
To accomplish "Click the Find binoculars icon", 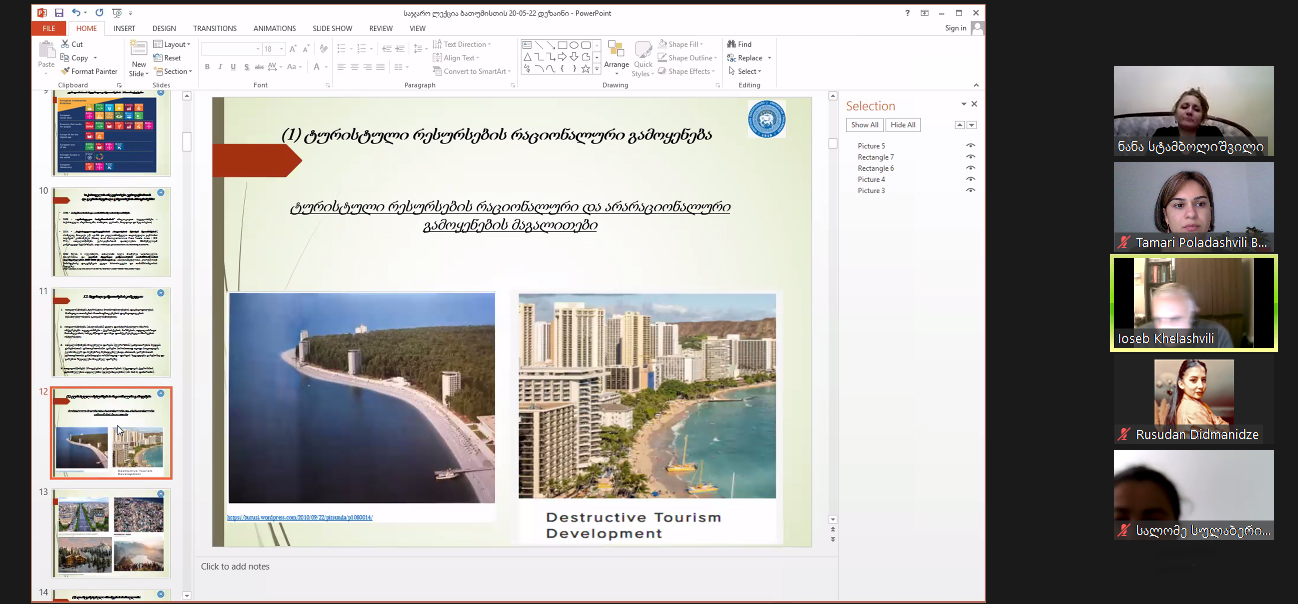I will 733,45.
